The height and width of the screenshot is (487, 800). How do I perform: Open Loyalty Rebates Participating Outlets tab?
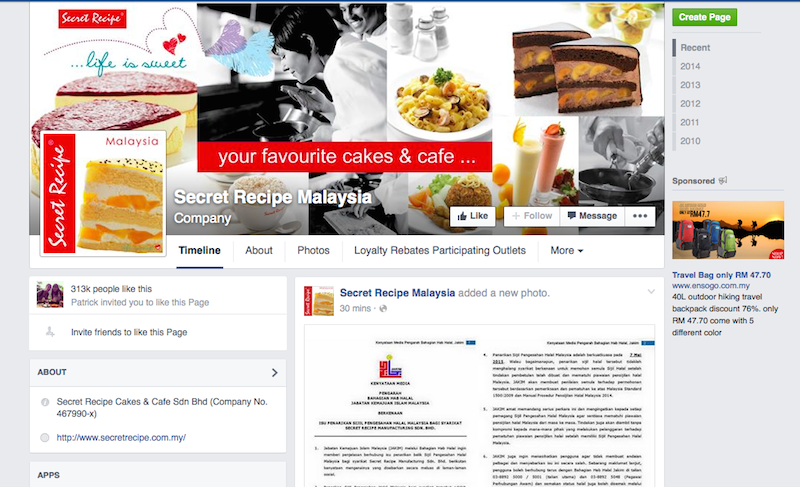440,250
